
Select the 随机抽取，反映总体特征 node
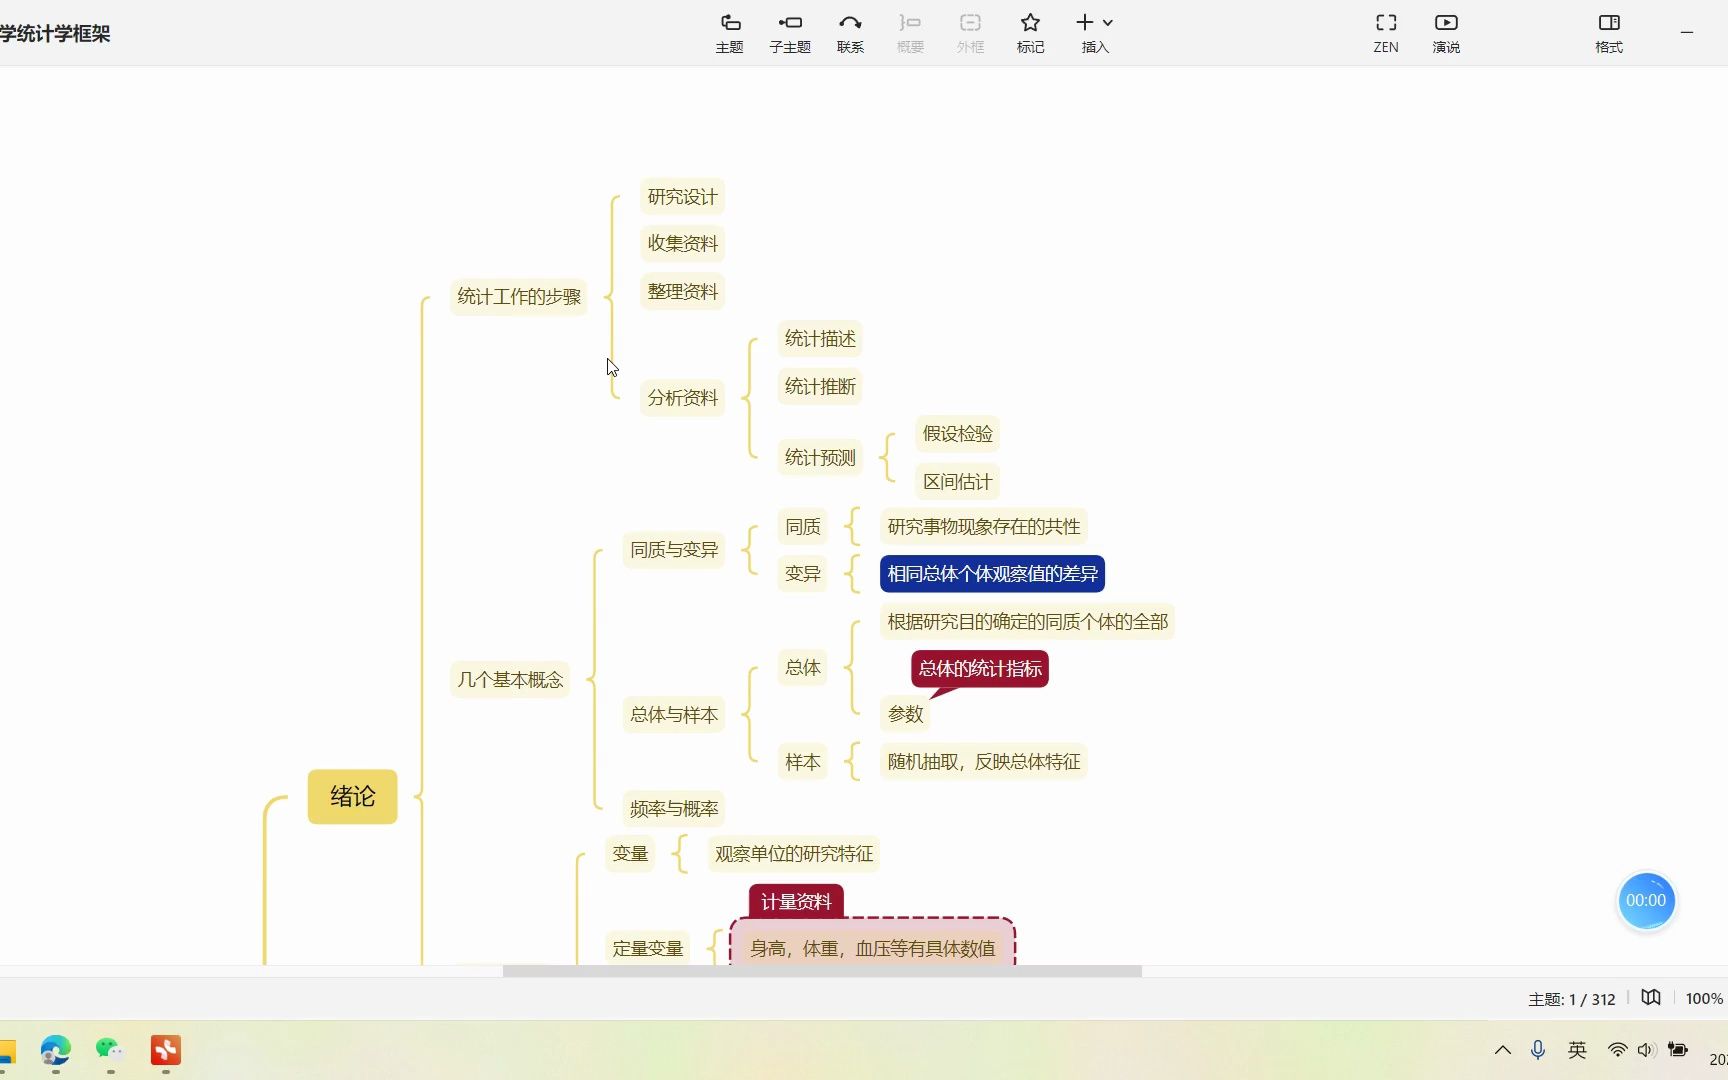[x=984, y=761]
